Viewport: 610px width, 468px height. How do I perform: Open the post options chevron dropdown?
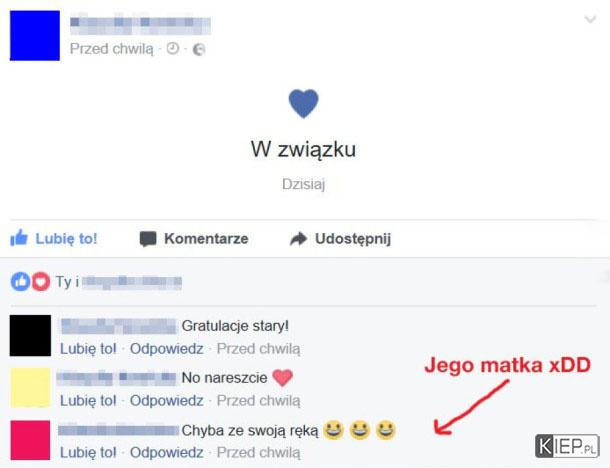pyautogui.click(x=590, y=19)
